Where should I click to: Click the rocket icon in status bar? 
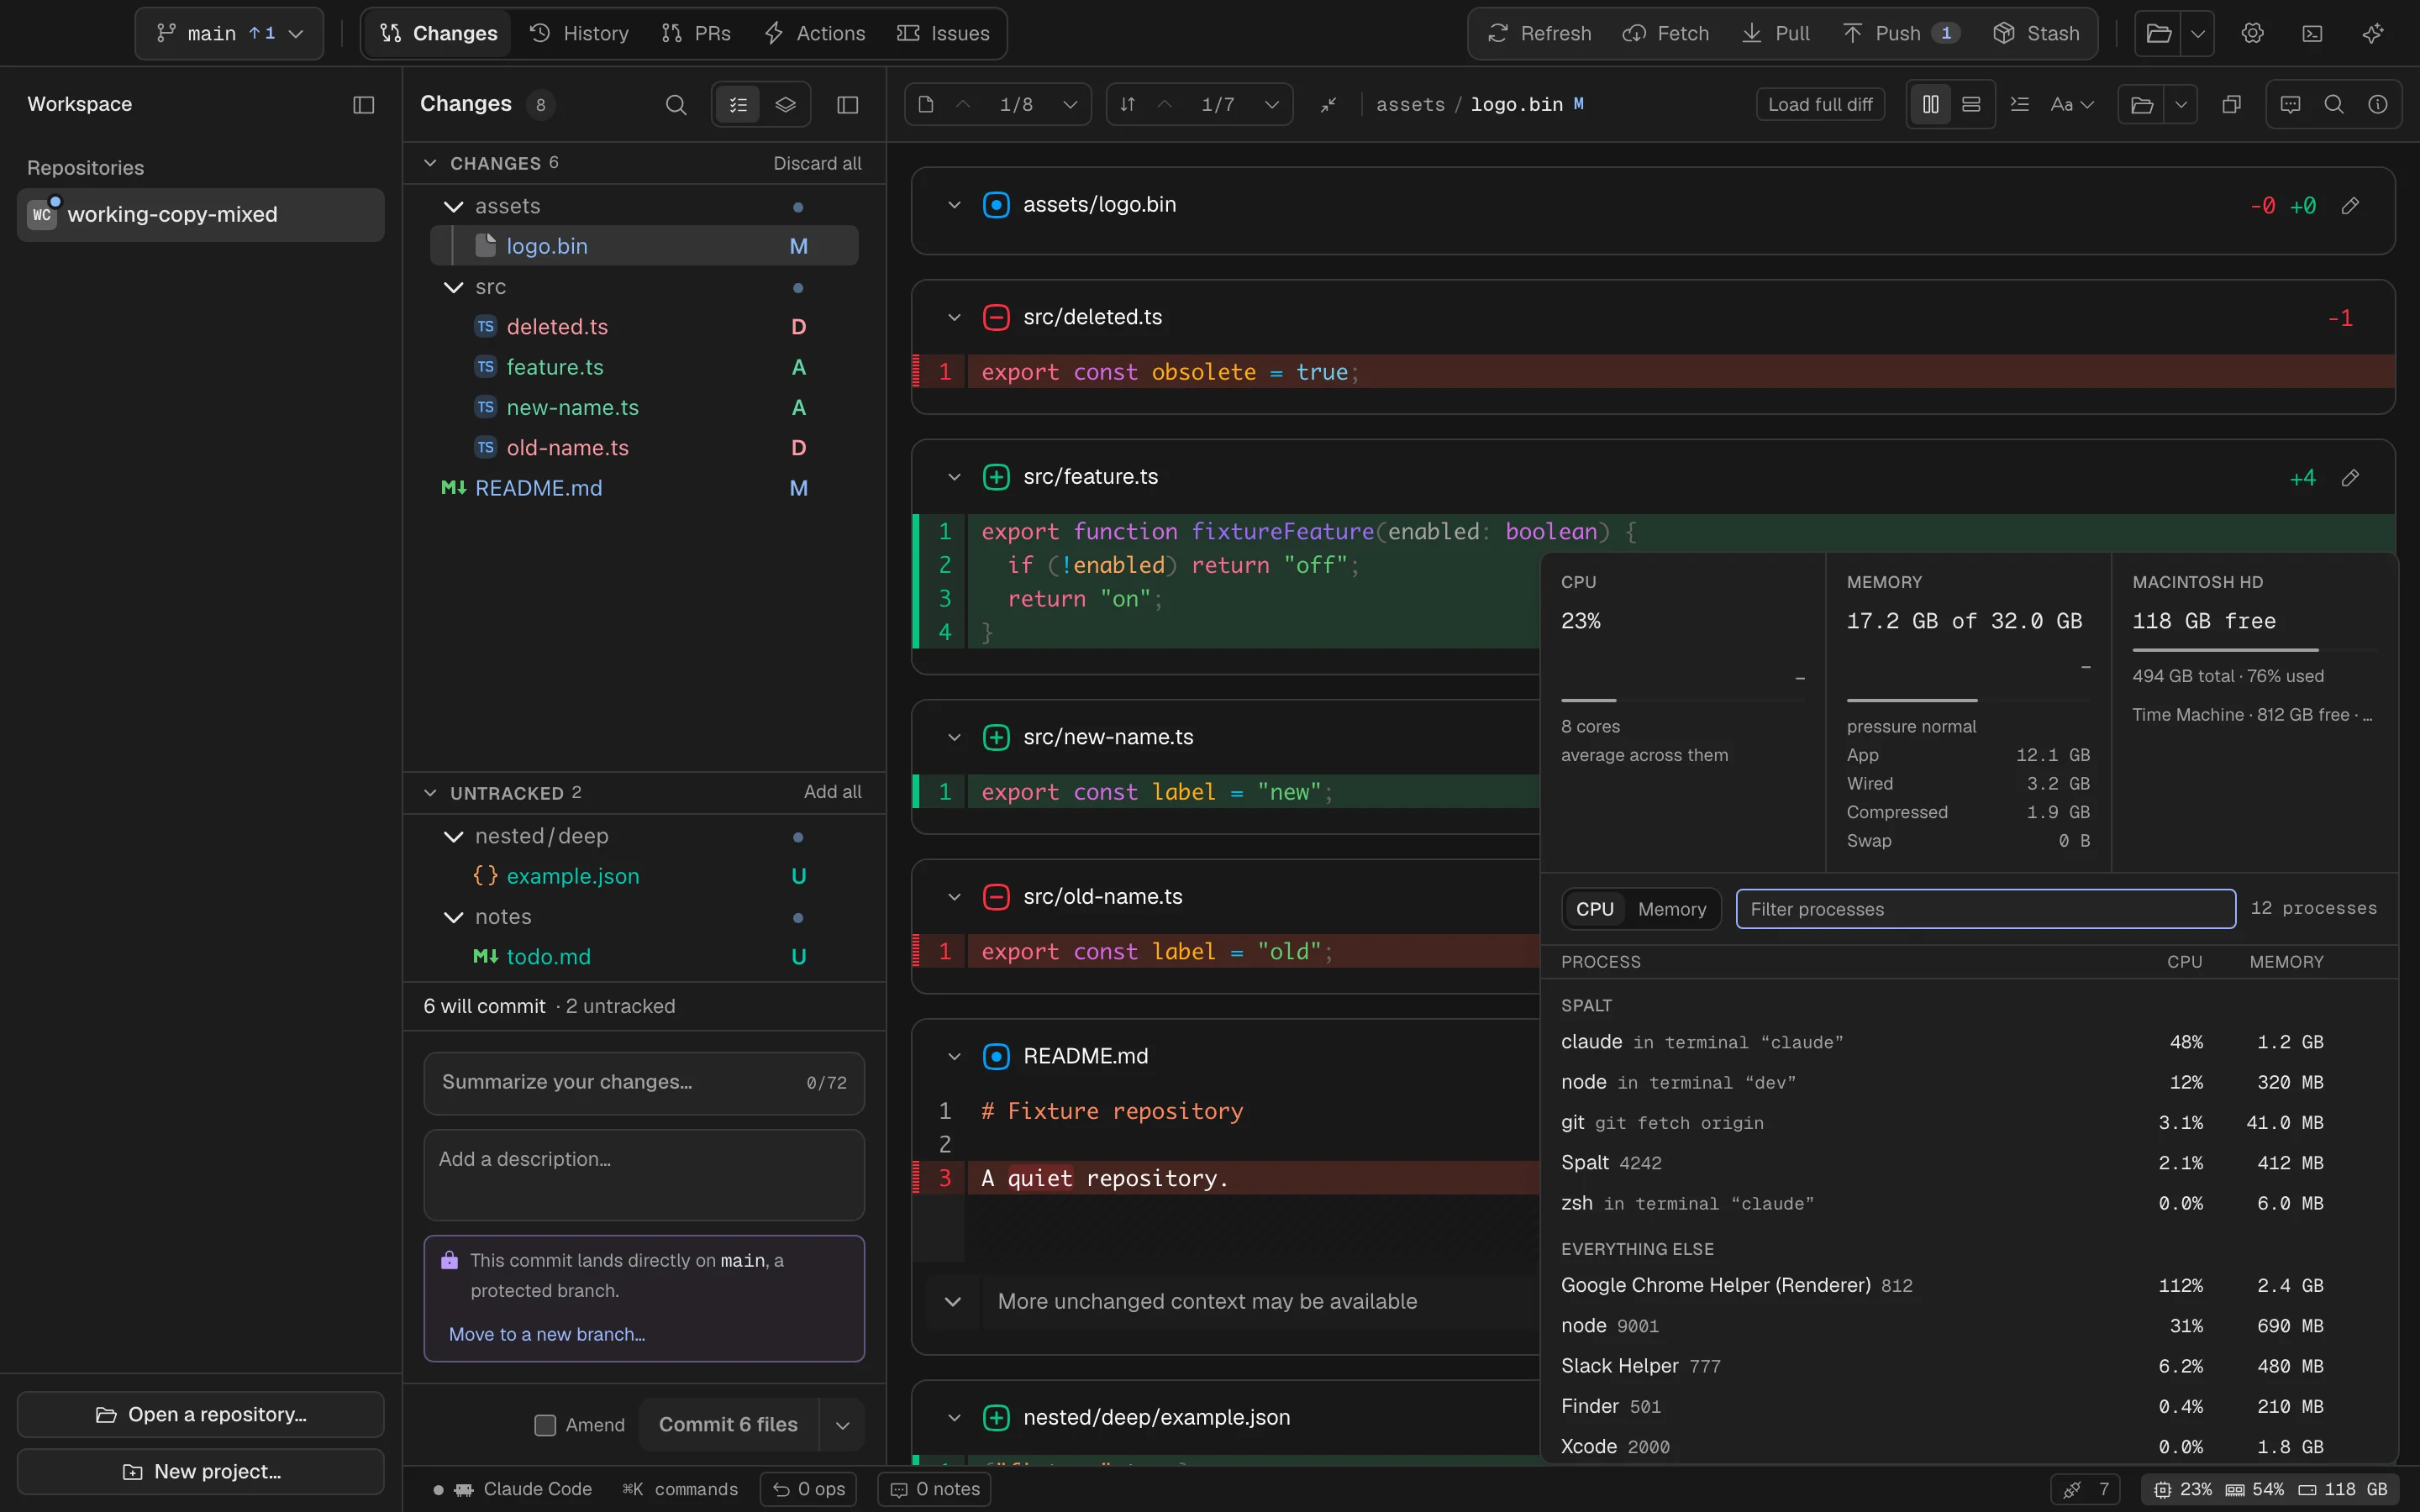coord(2072,1489)
